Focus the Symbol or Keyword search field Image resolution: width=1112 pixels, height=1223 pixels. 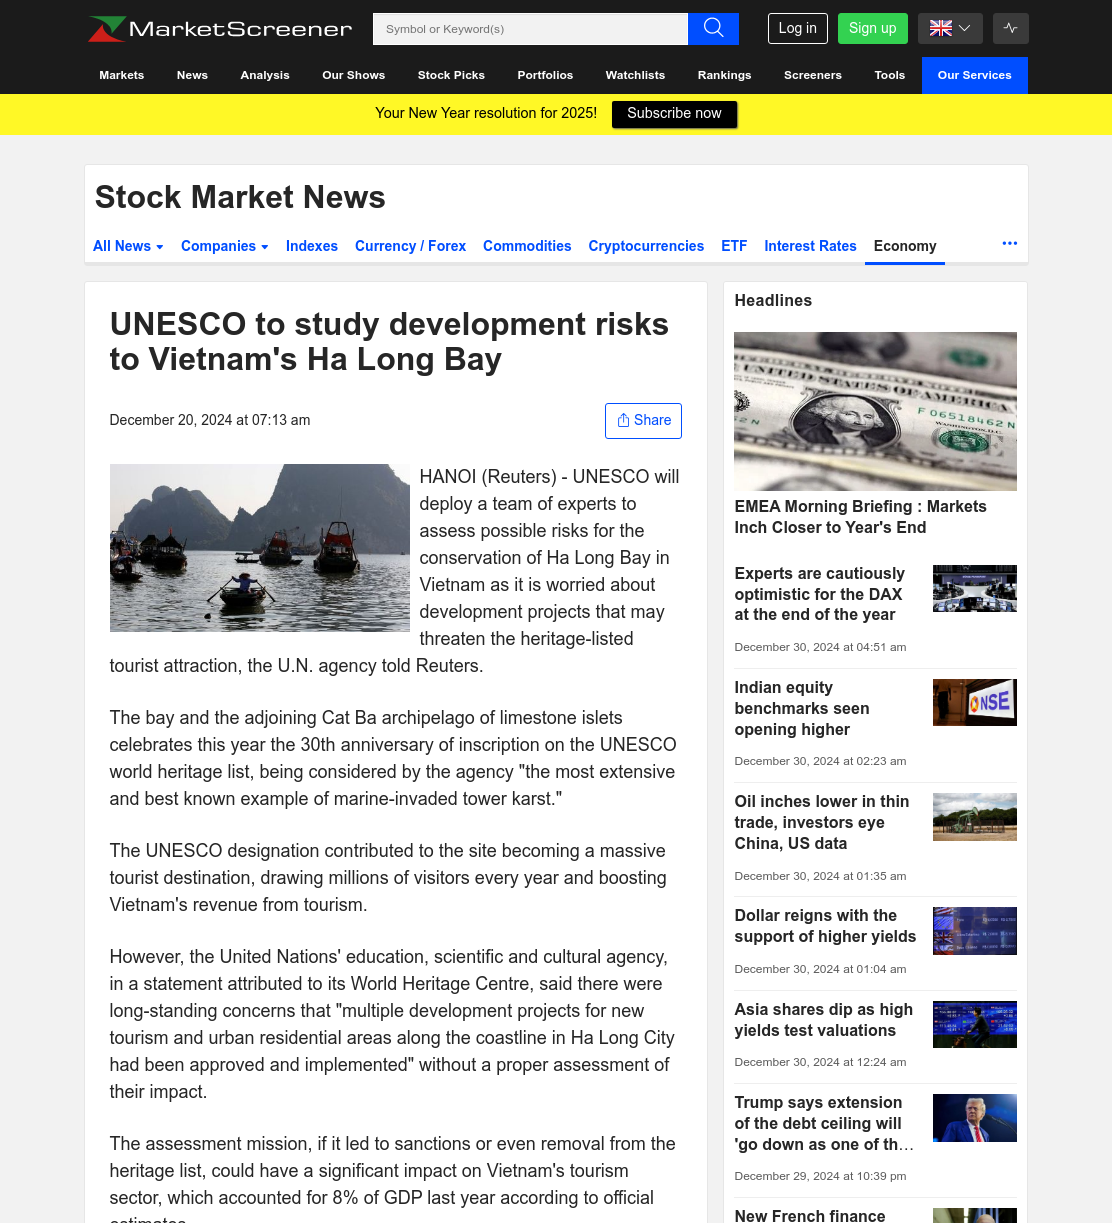coord(530,29)
